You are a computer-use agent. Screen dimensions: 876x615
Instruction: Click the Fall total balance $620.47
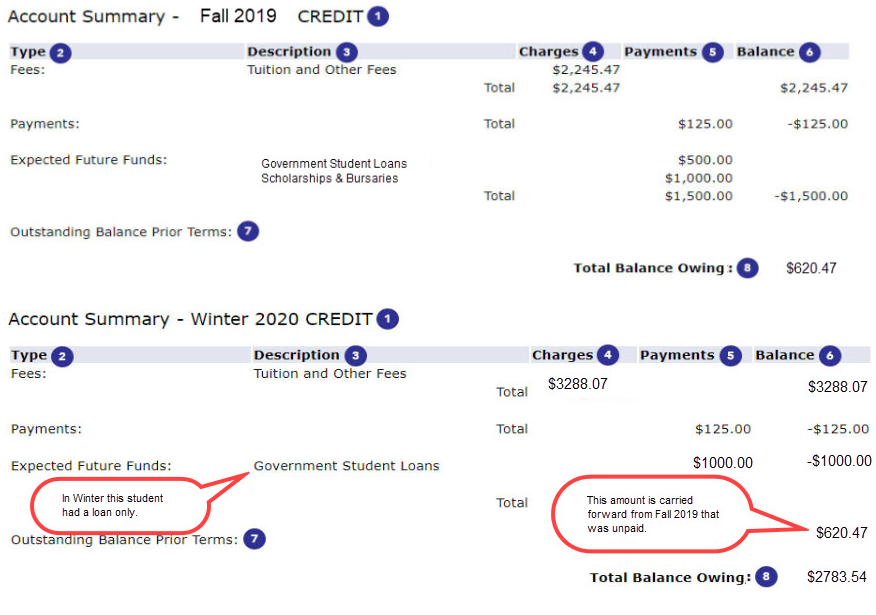(811, 268)
